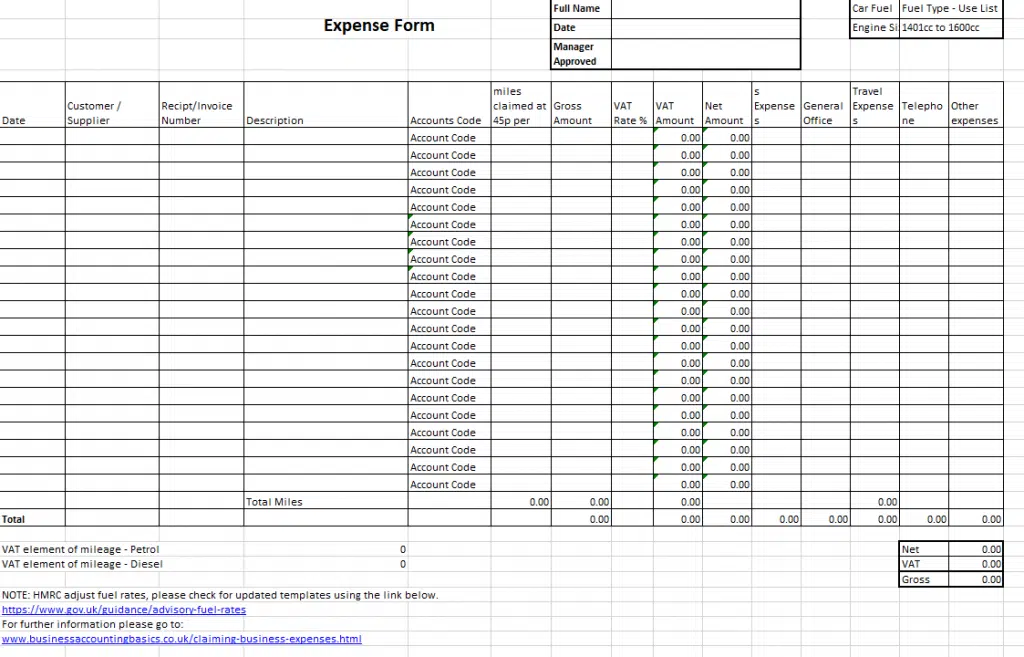Select the Travel Expenses column header
The height and width of the screenshot is (657, 1024).
coord(874,104)
